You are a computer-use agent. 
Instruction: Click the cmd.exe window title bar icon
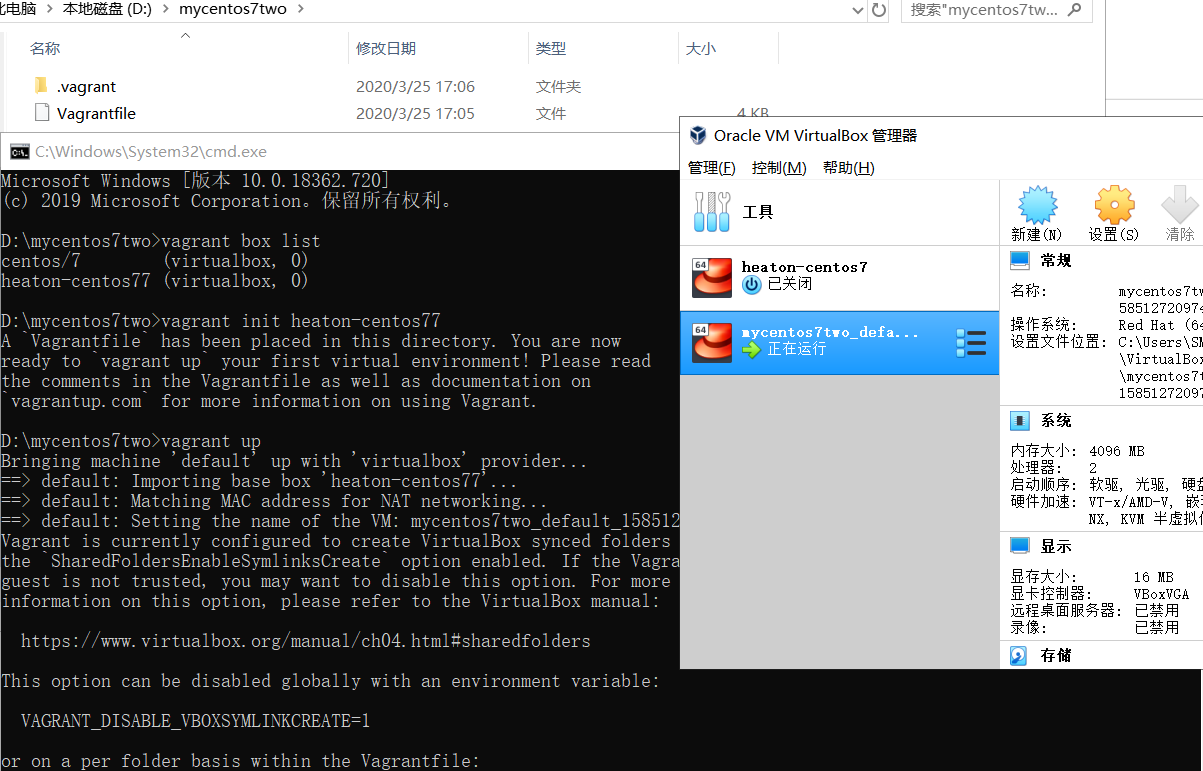19,152
